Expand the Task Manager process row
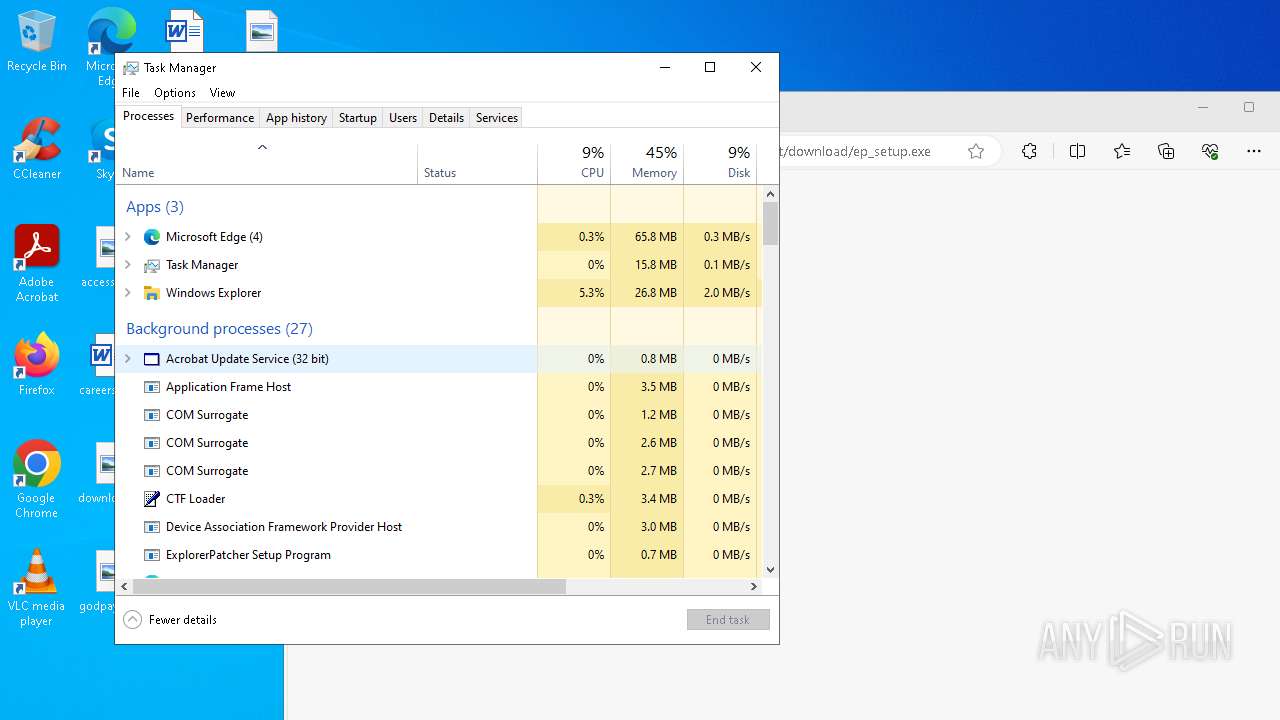Screen dimensions: 1280x720 pos(127,265)
